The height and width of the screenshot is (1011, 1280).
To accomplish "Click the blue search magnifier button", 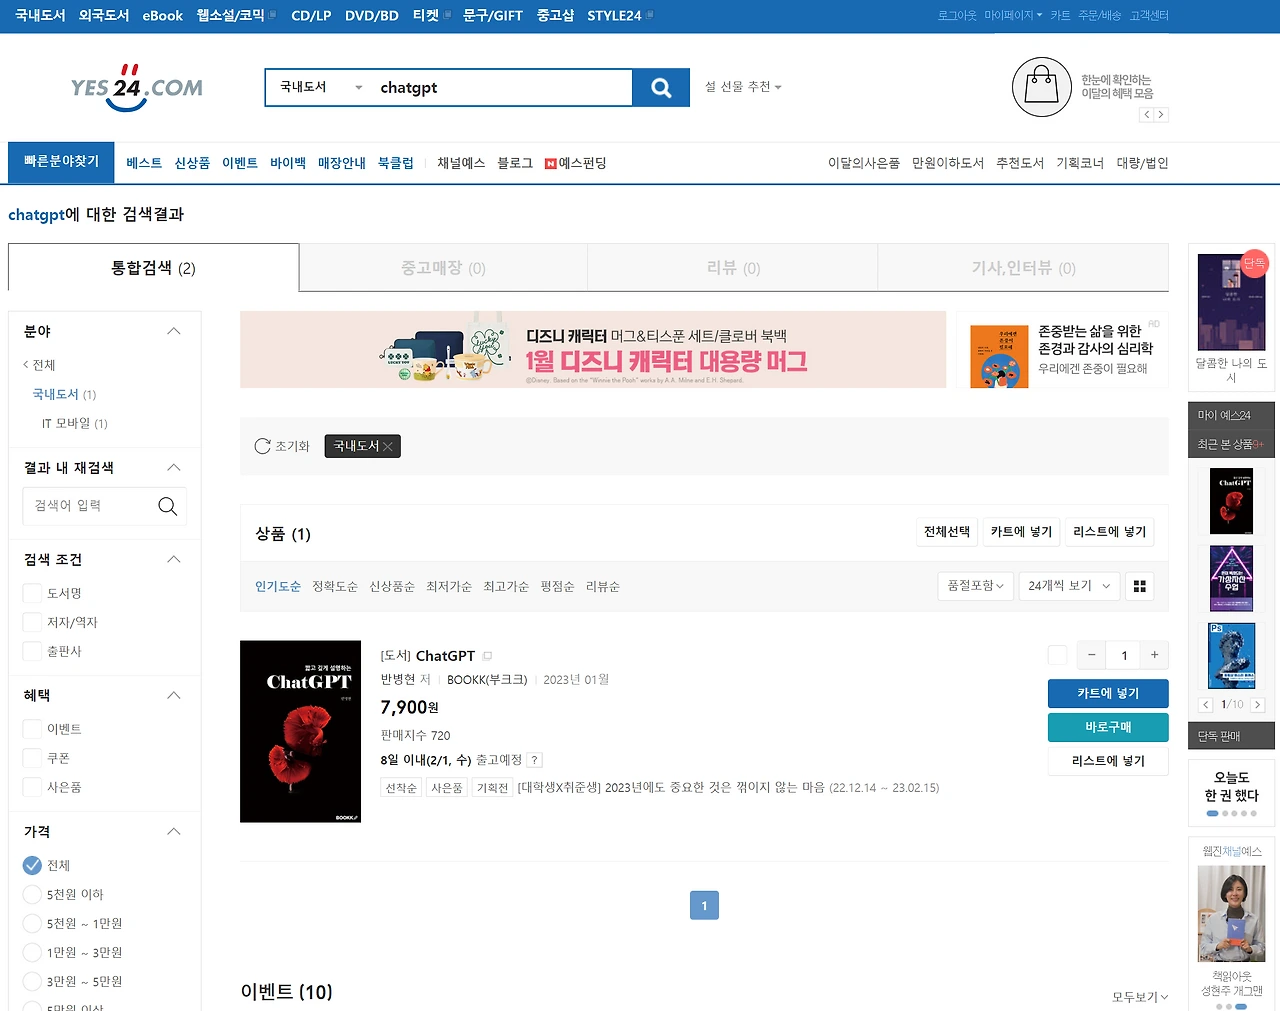I will 661,88.
